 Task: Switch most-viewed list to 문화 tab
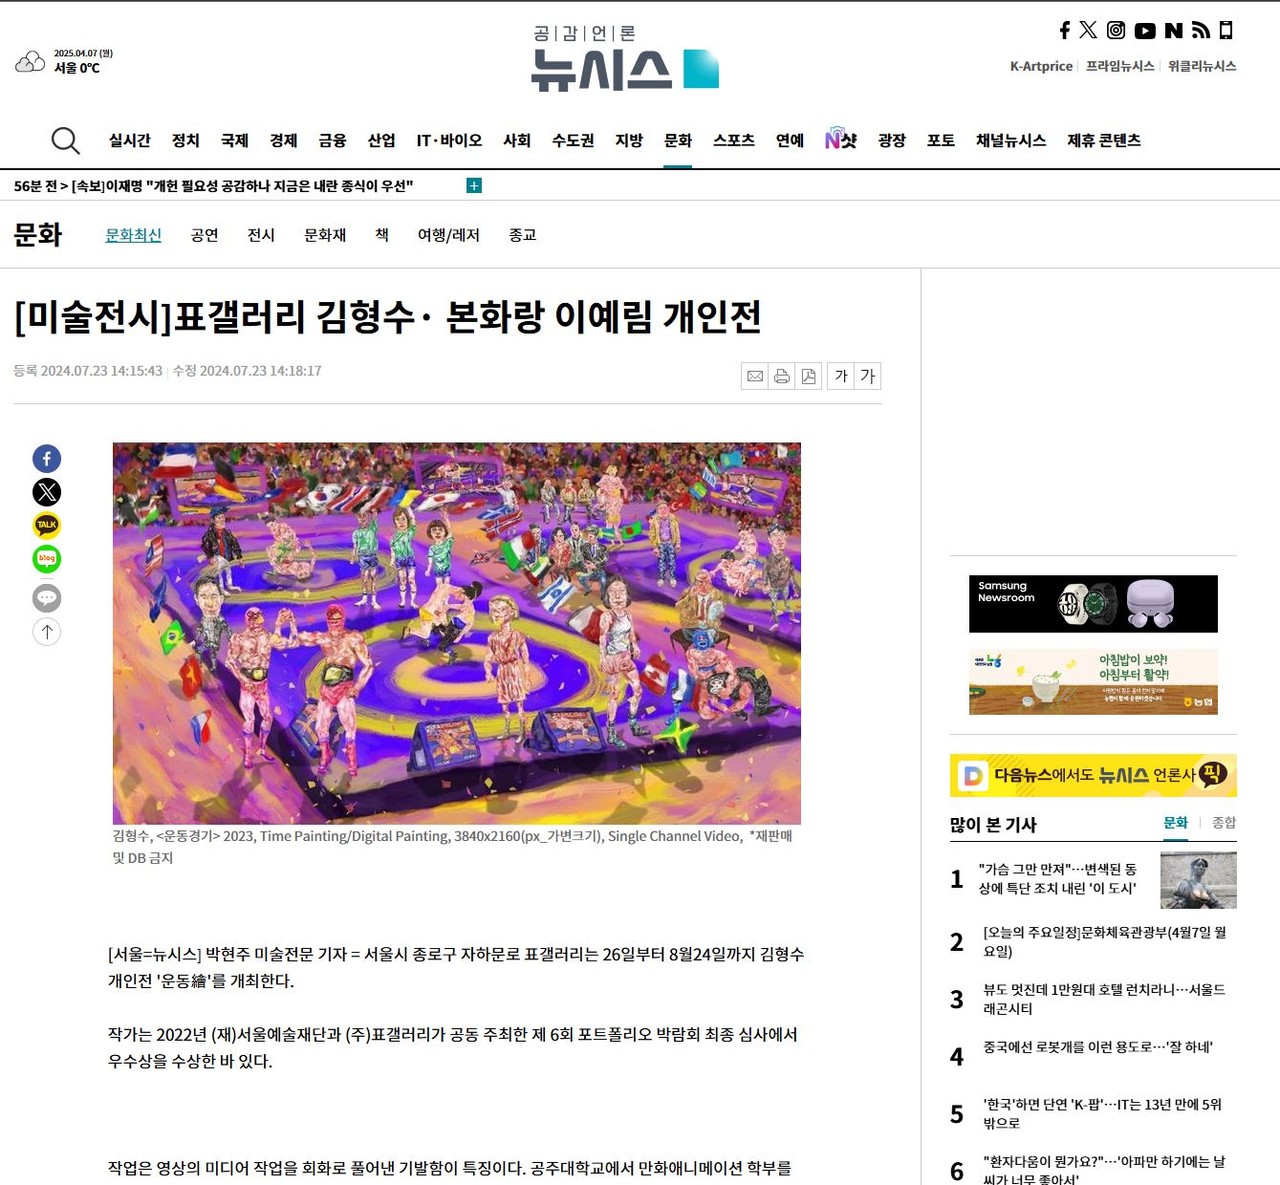[1176, 823]
